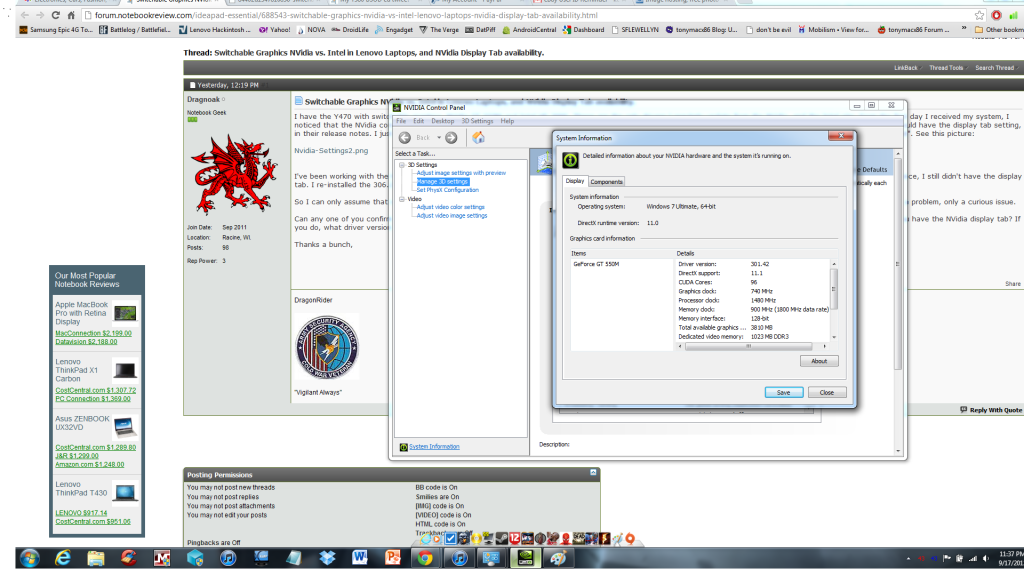Open MacConnection $2,199.00 price link

click(93, 333)
